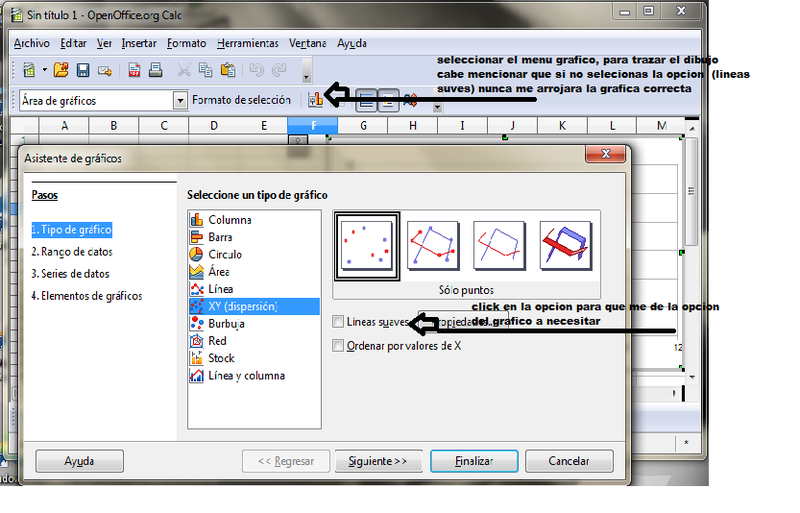The image size is (800, 513).
Task: Expand the New document dropdown arrow
Action: (44, 70)
